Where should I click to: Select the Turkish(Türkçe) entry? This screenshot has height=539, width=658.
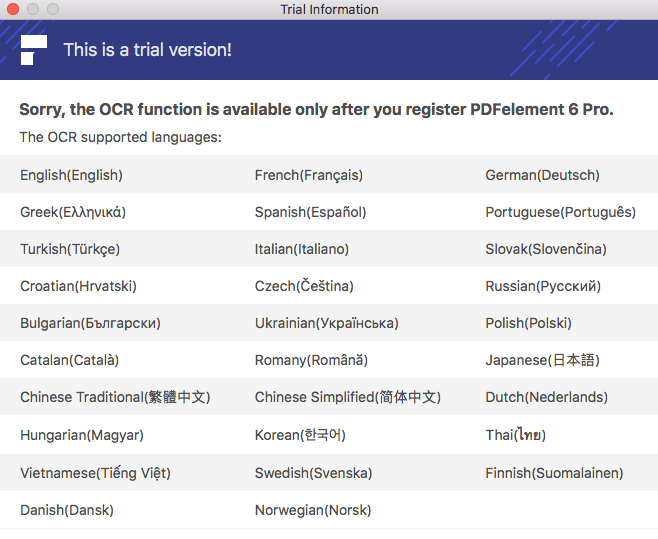(70, 249)
